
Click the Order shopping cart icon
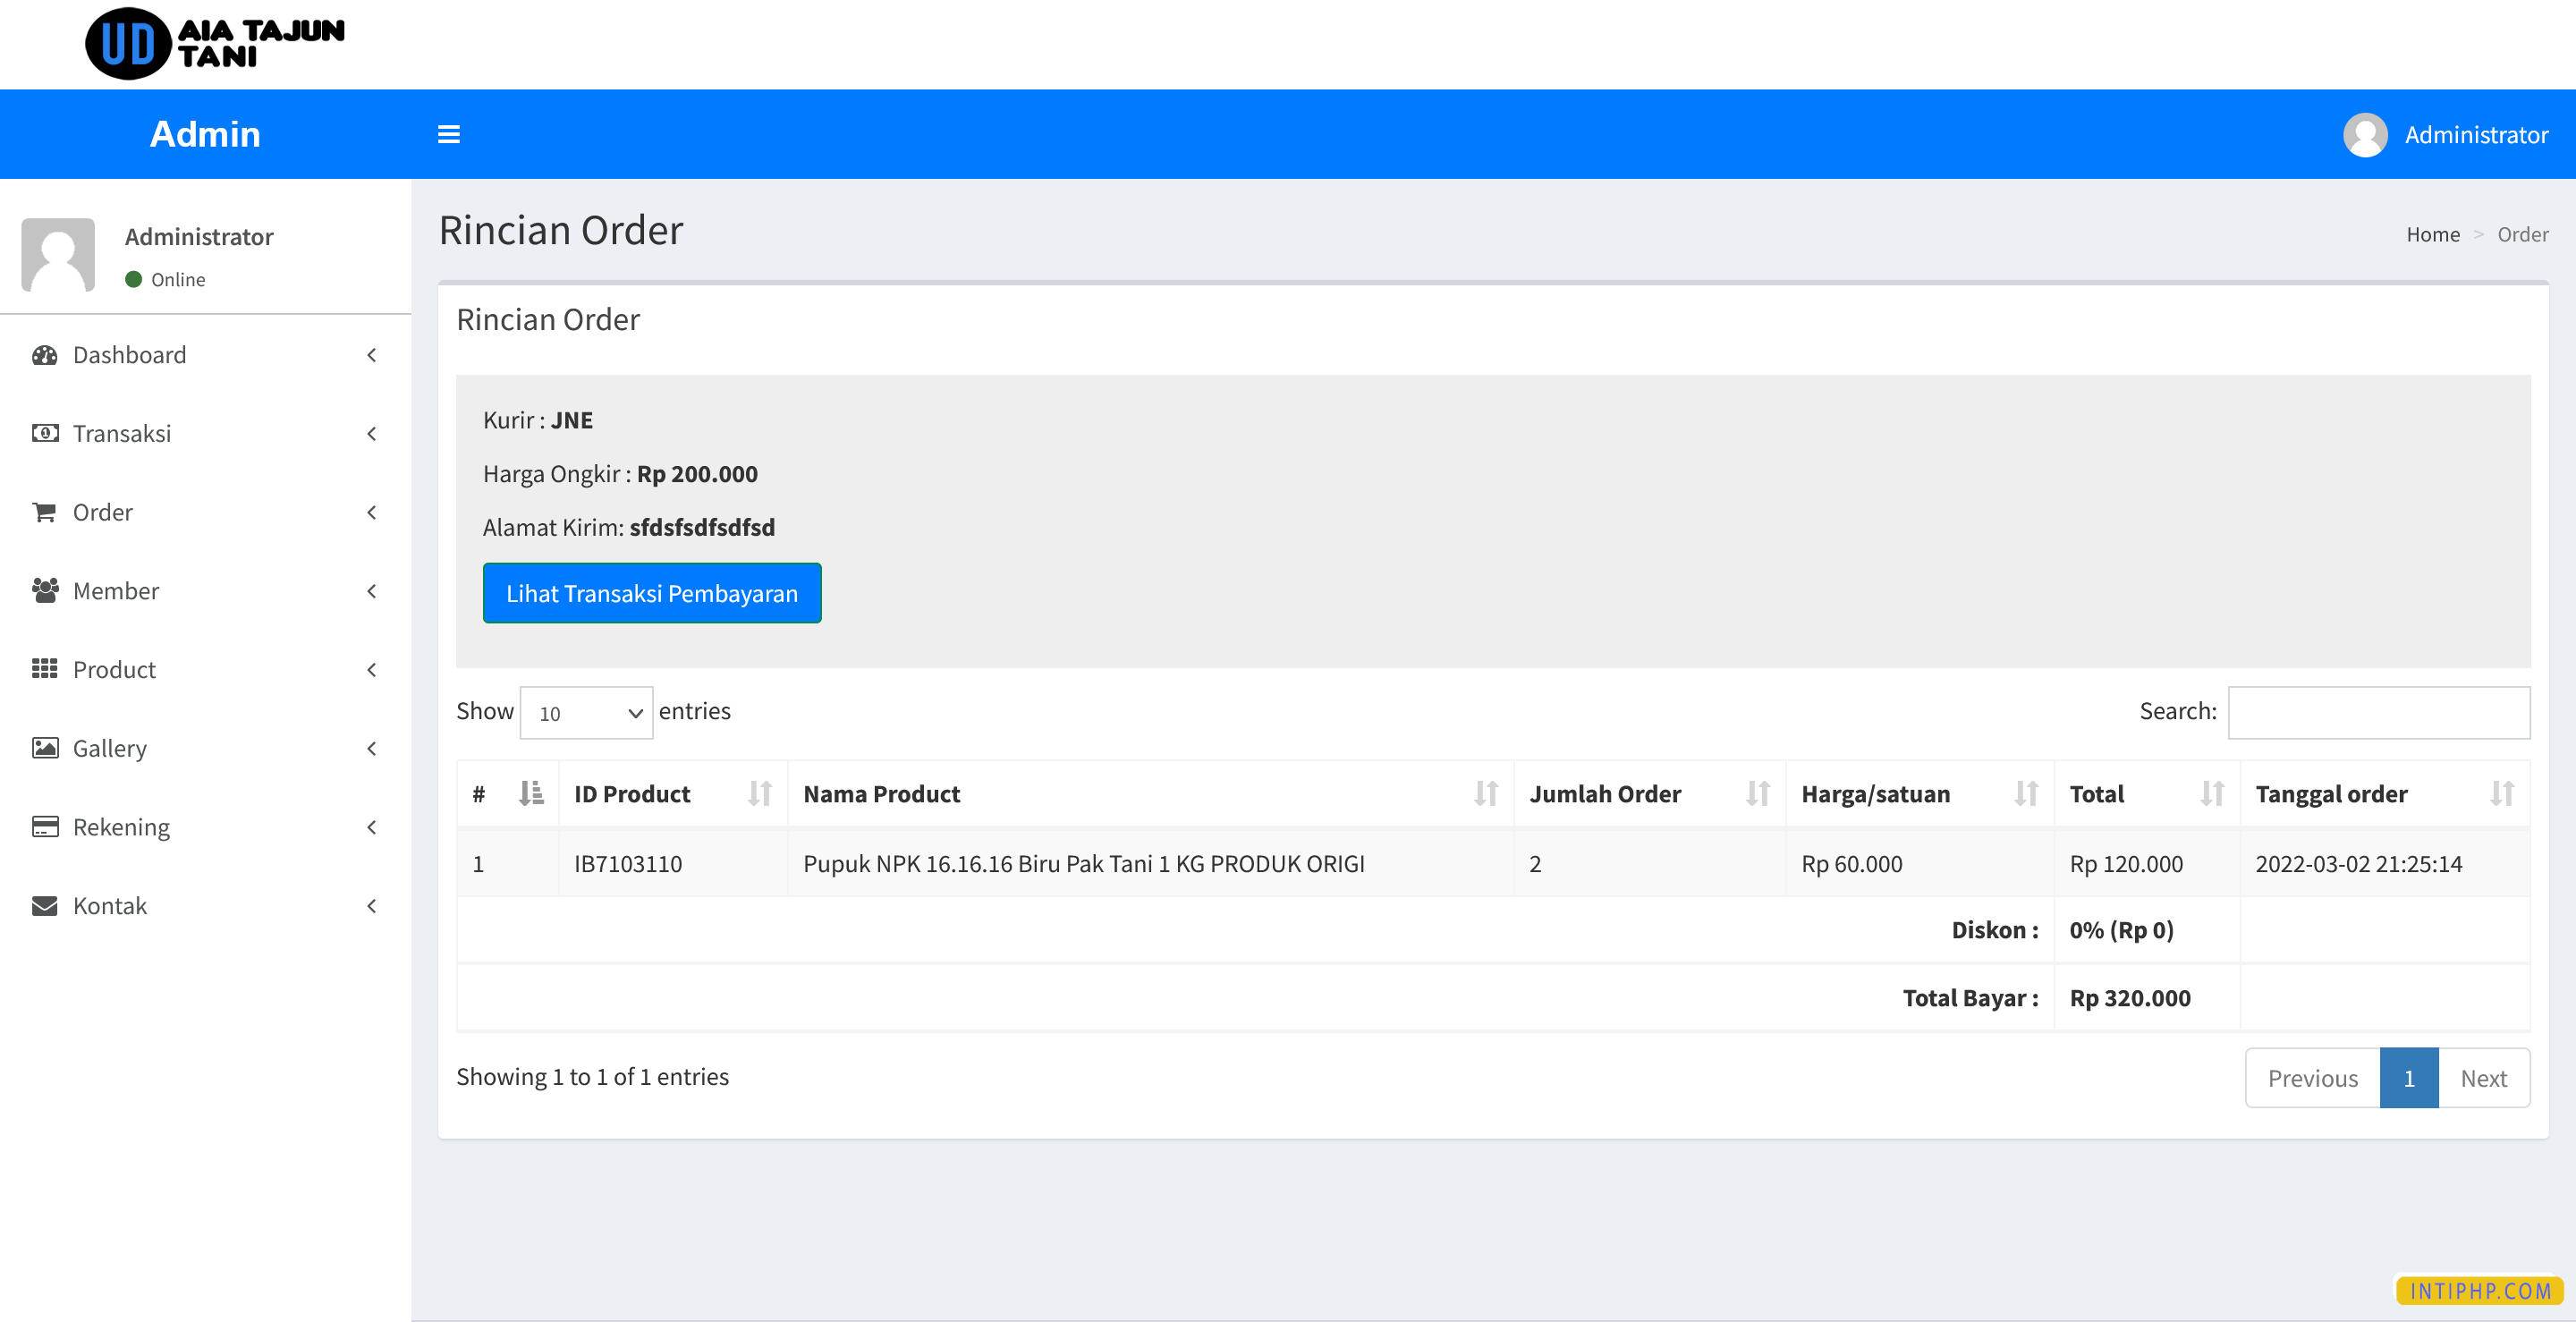point(45,512)
